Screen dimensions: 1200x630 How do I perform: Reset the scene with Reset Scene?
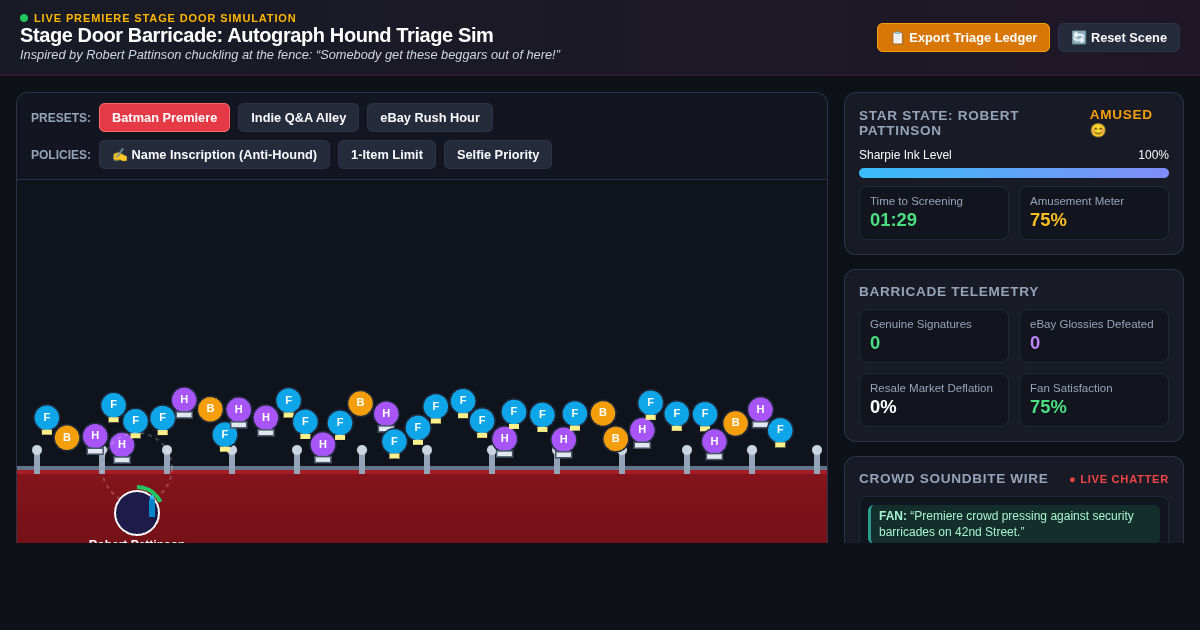click(1119, 37)
